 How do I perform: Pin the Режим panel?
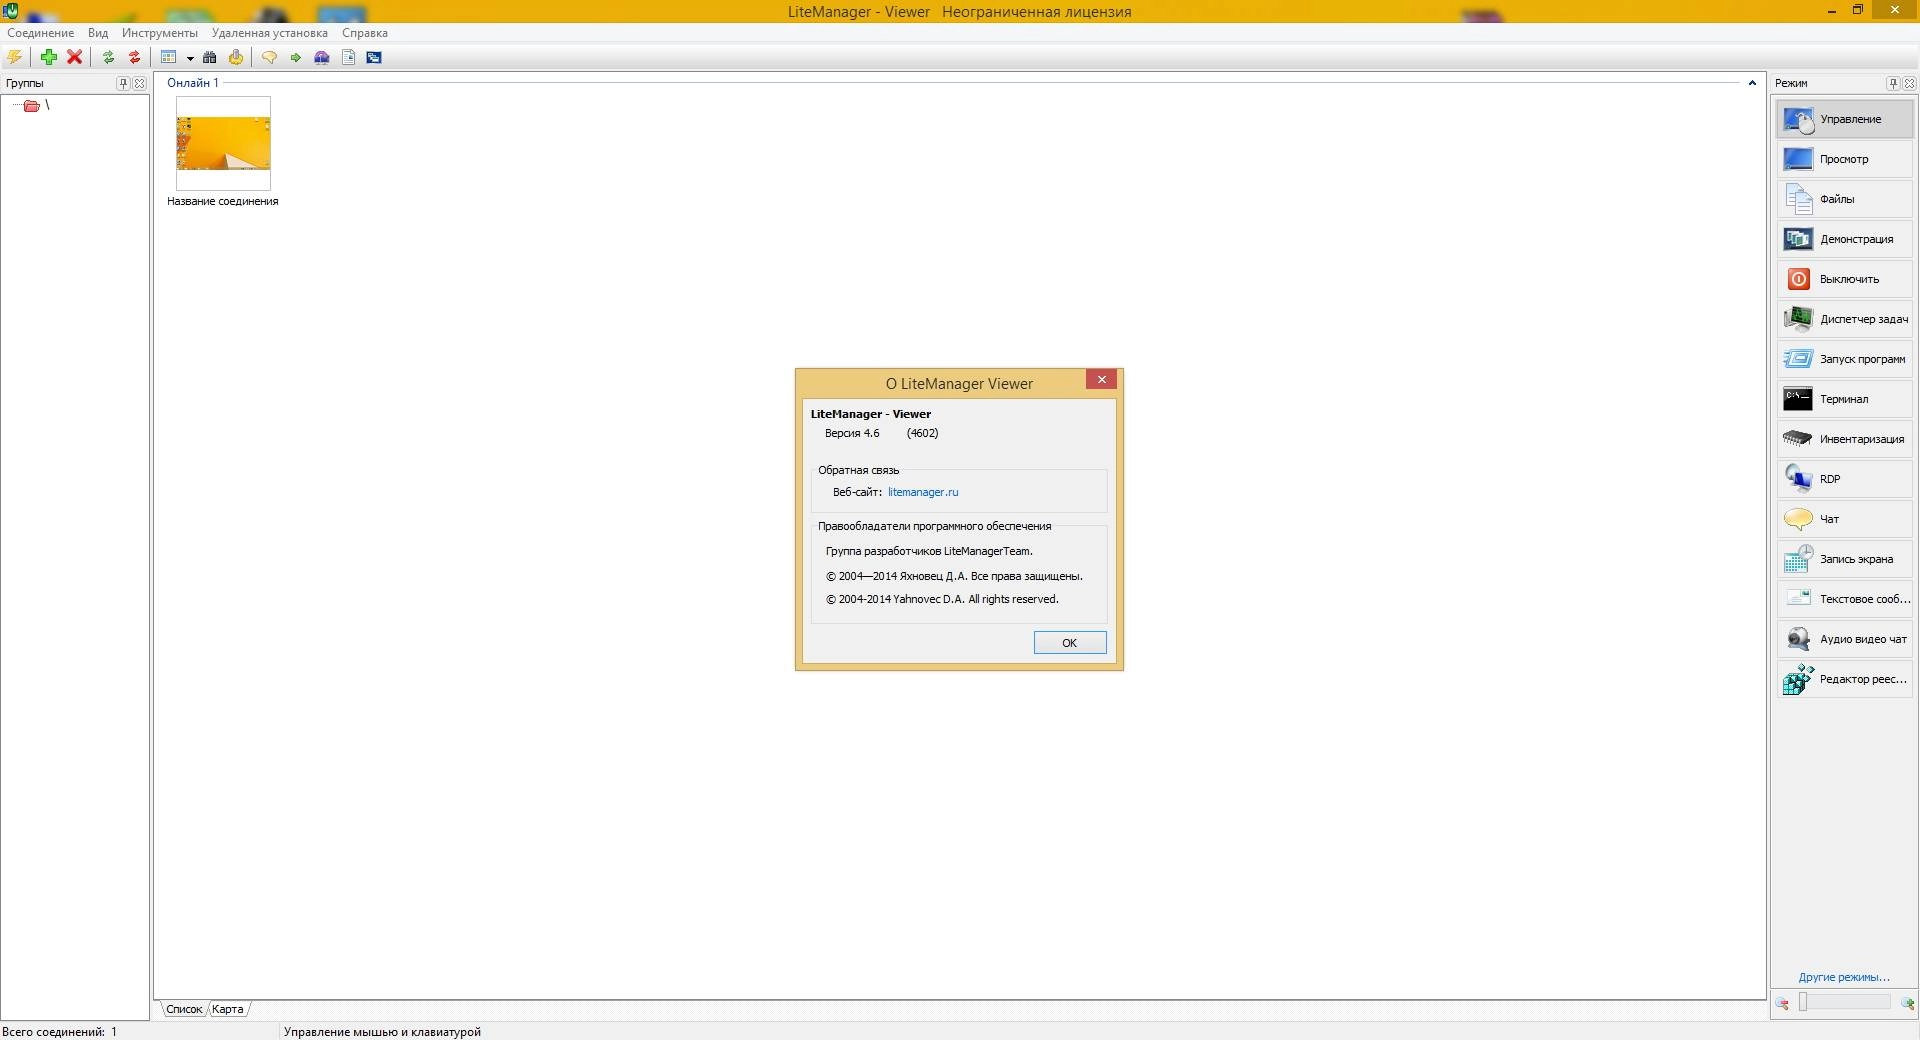point(1893,83)
